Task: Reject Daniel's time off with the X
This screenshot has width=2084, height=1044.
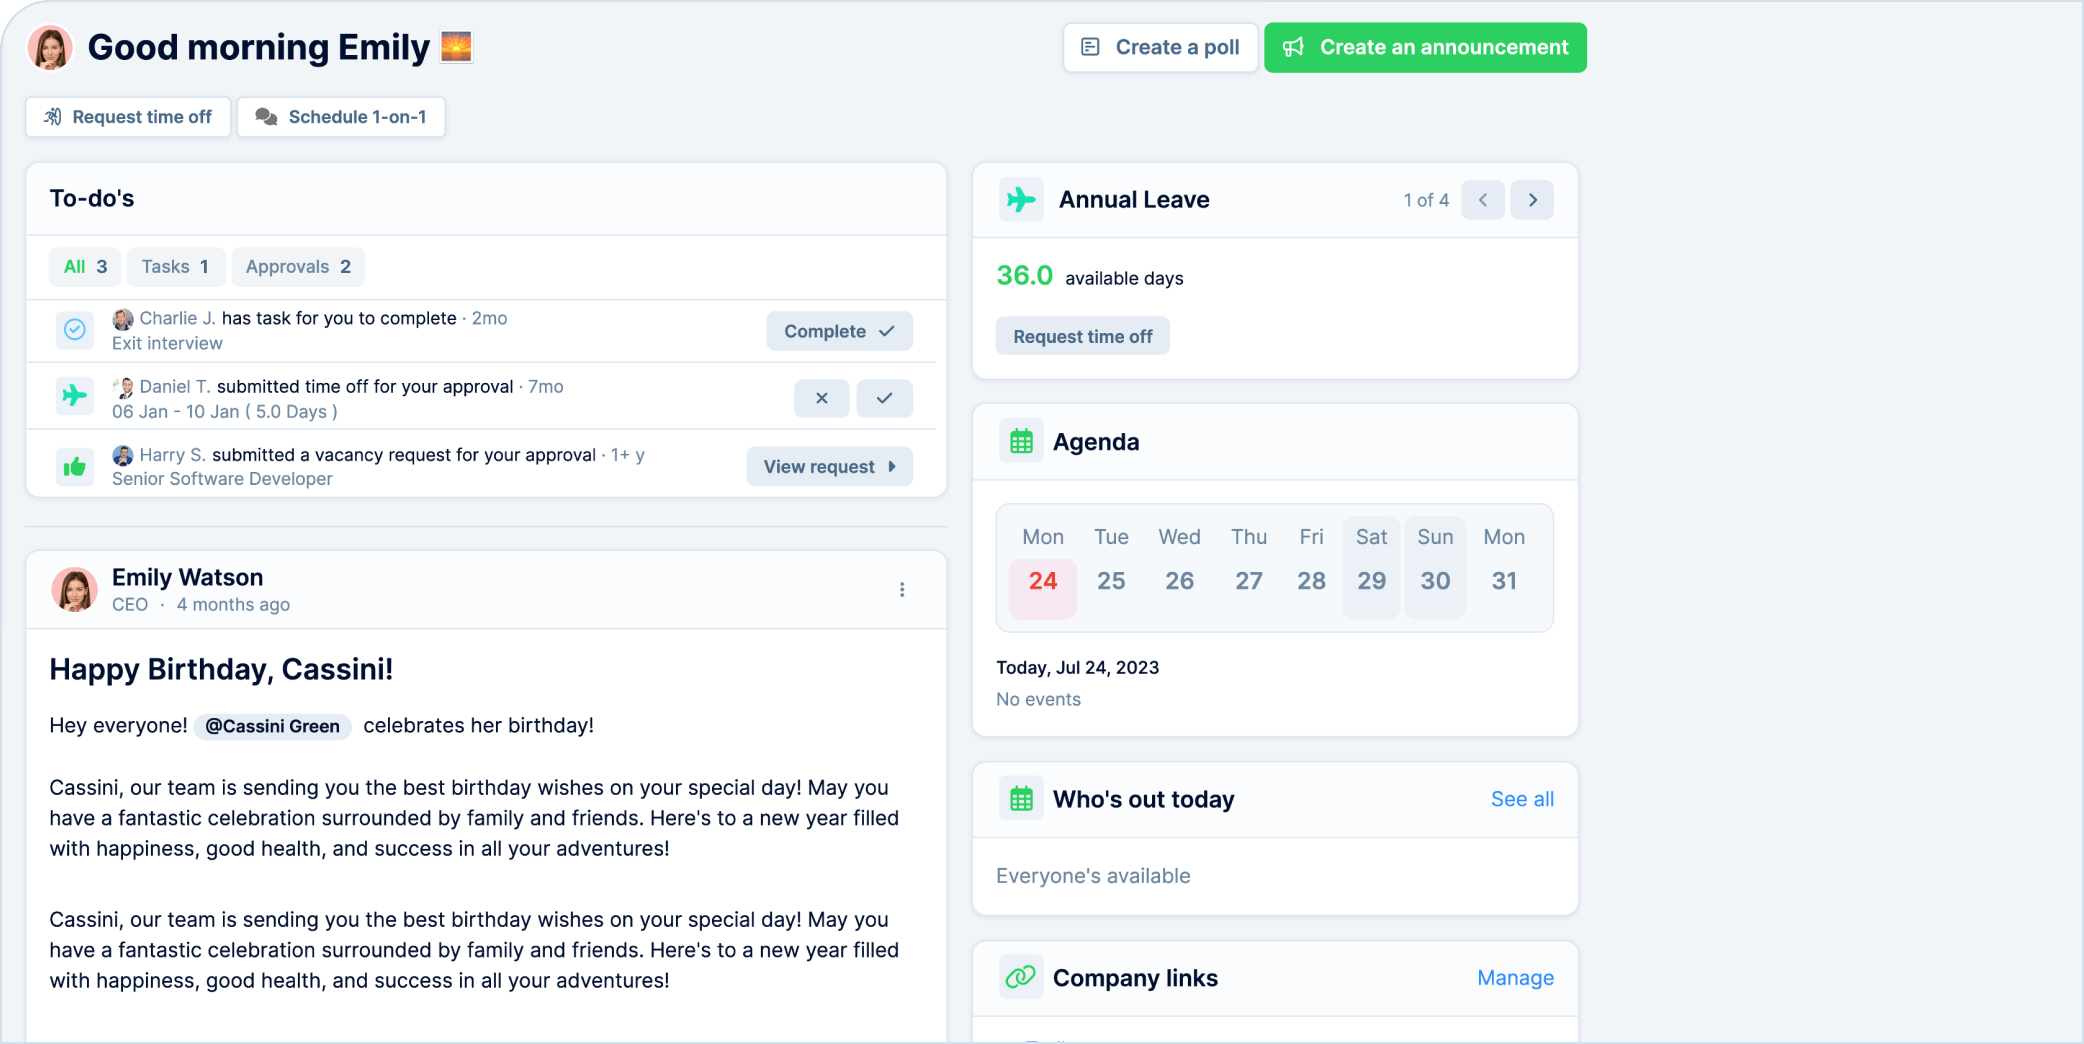Action: click(x=822, y=398)
